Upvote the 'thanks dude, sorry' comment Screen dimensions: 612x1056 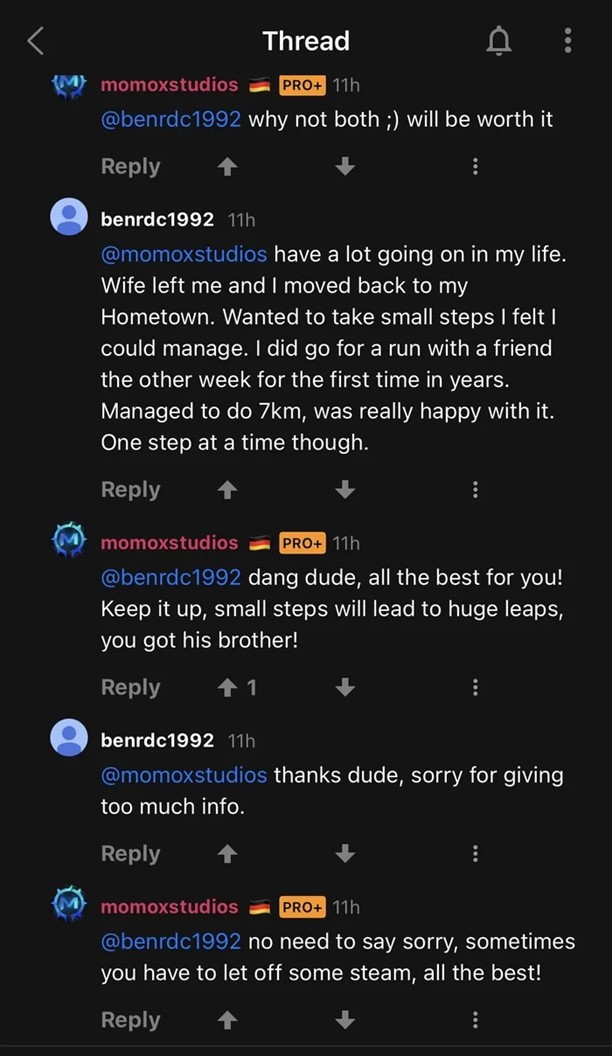click(x=228, y=854)
